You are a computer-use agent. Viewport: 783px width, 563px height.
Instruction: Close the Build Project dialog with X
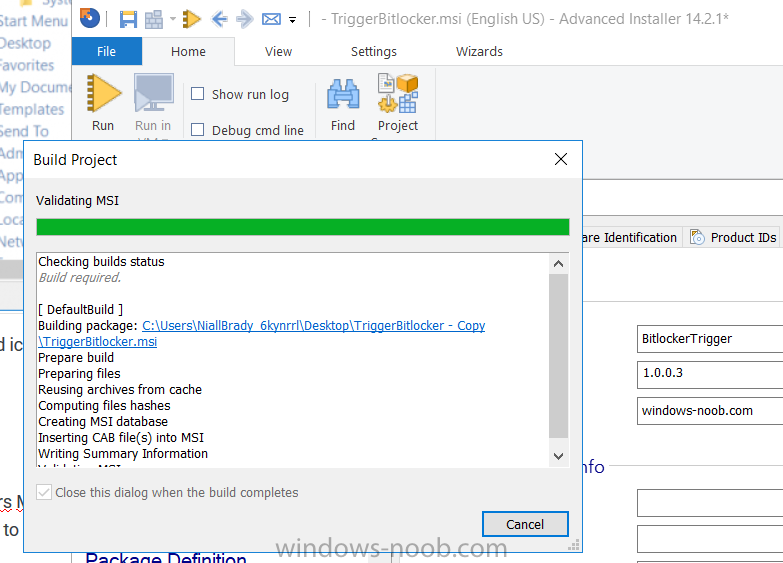click(x=561, y=159)
